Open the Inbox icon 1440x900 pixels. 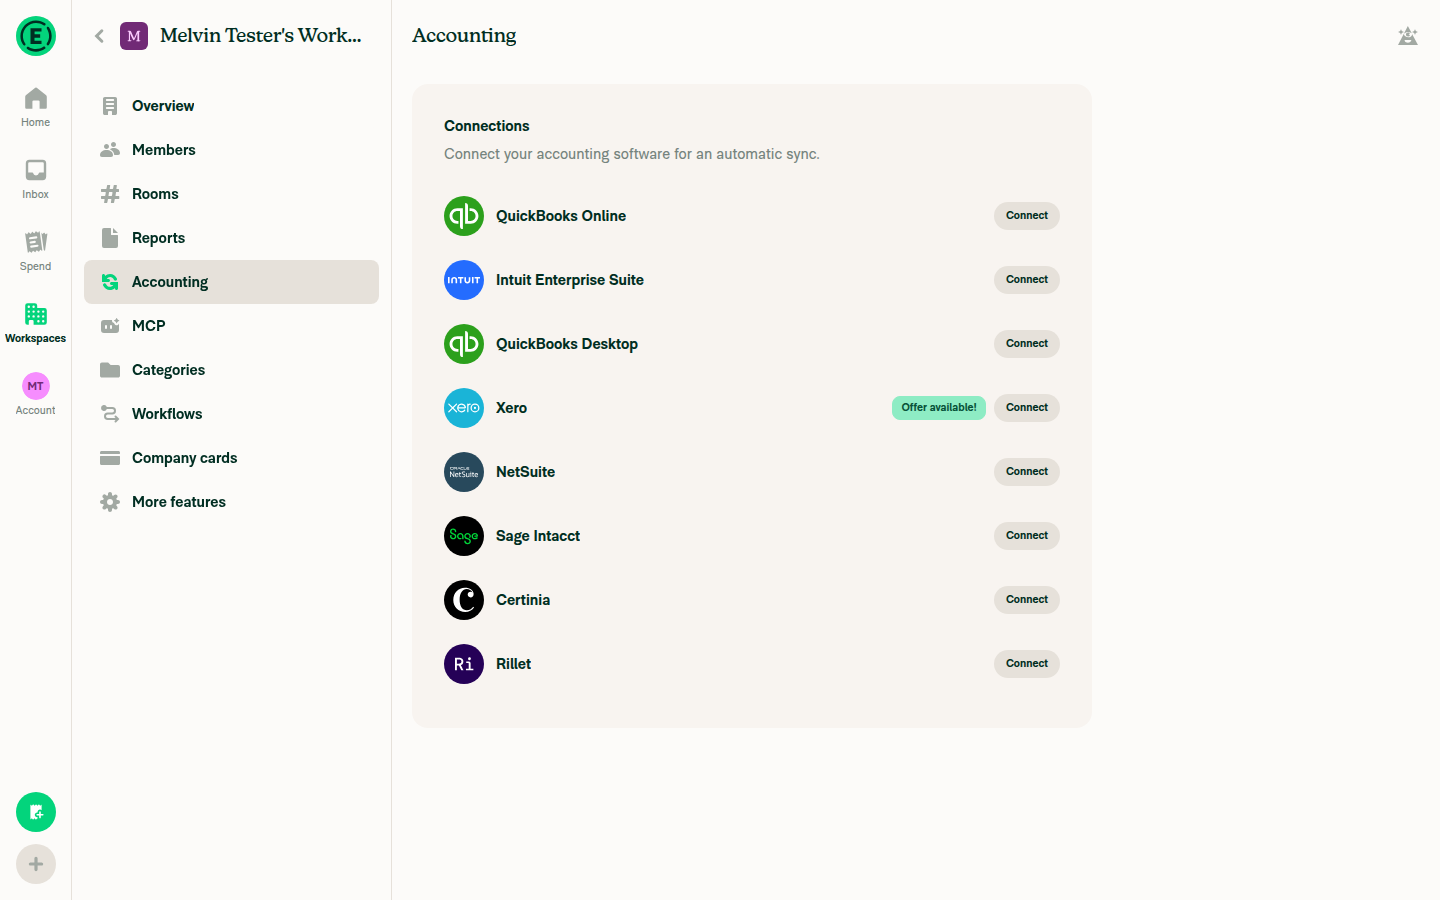pos(36,170)
